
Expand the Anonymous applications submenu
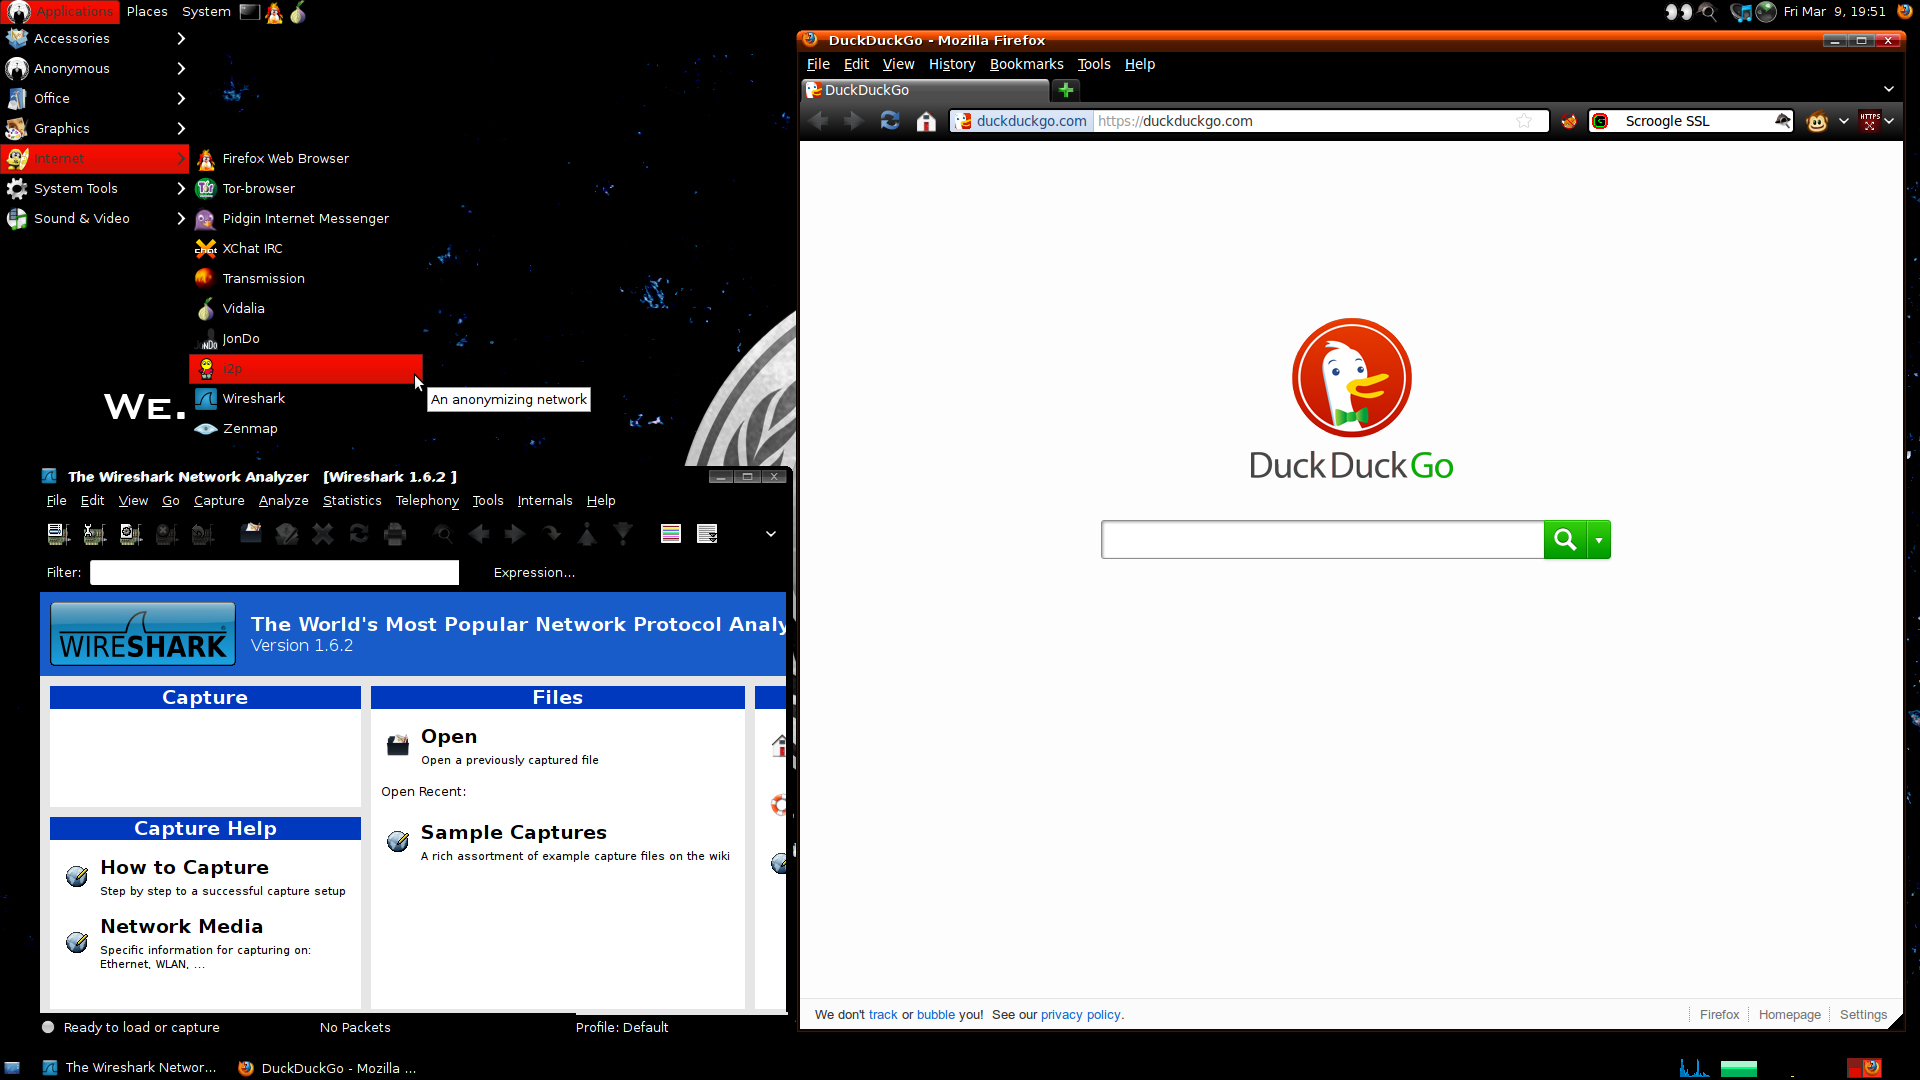[x=71, y=67]
